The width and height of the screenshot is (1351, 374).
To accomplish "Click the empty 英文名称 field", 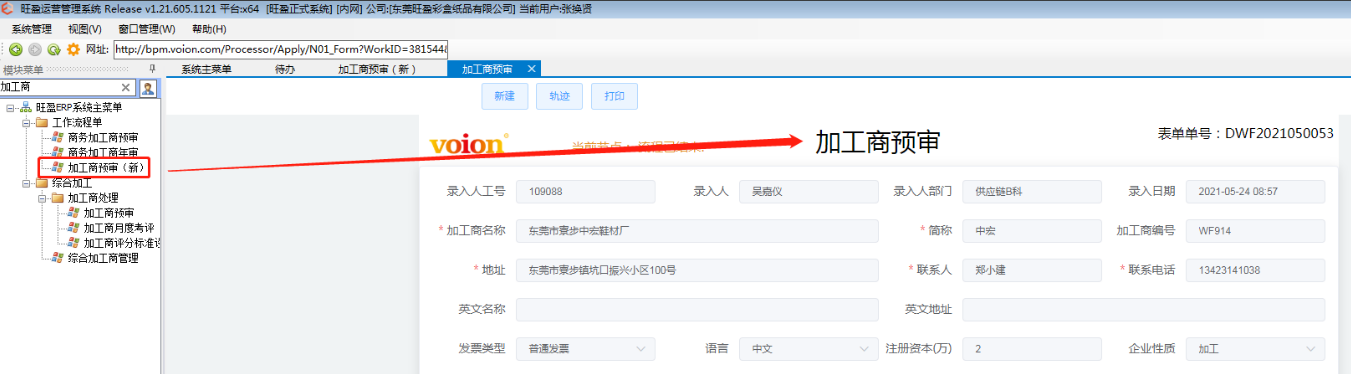I will click(697, 310).
